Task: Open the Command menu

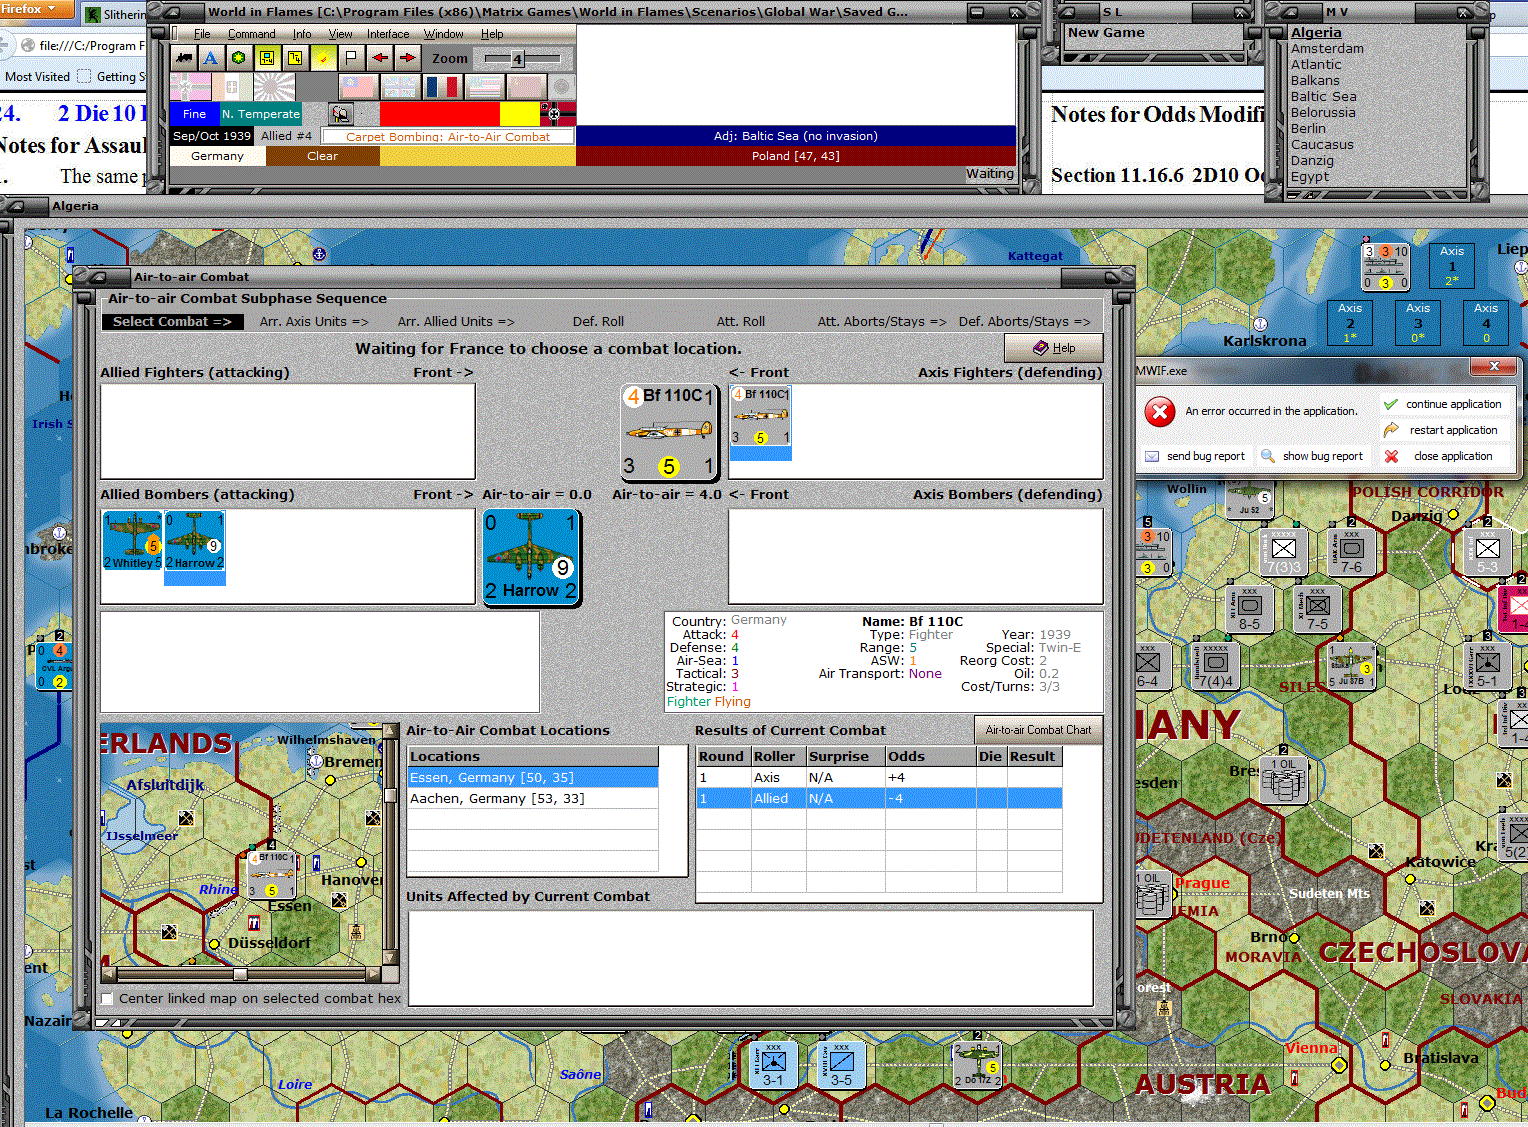Action: pos(251,34)
